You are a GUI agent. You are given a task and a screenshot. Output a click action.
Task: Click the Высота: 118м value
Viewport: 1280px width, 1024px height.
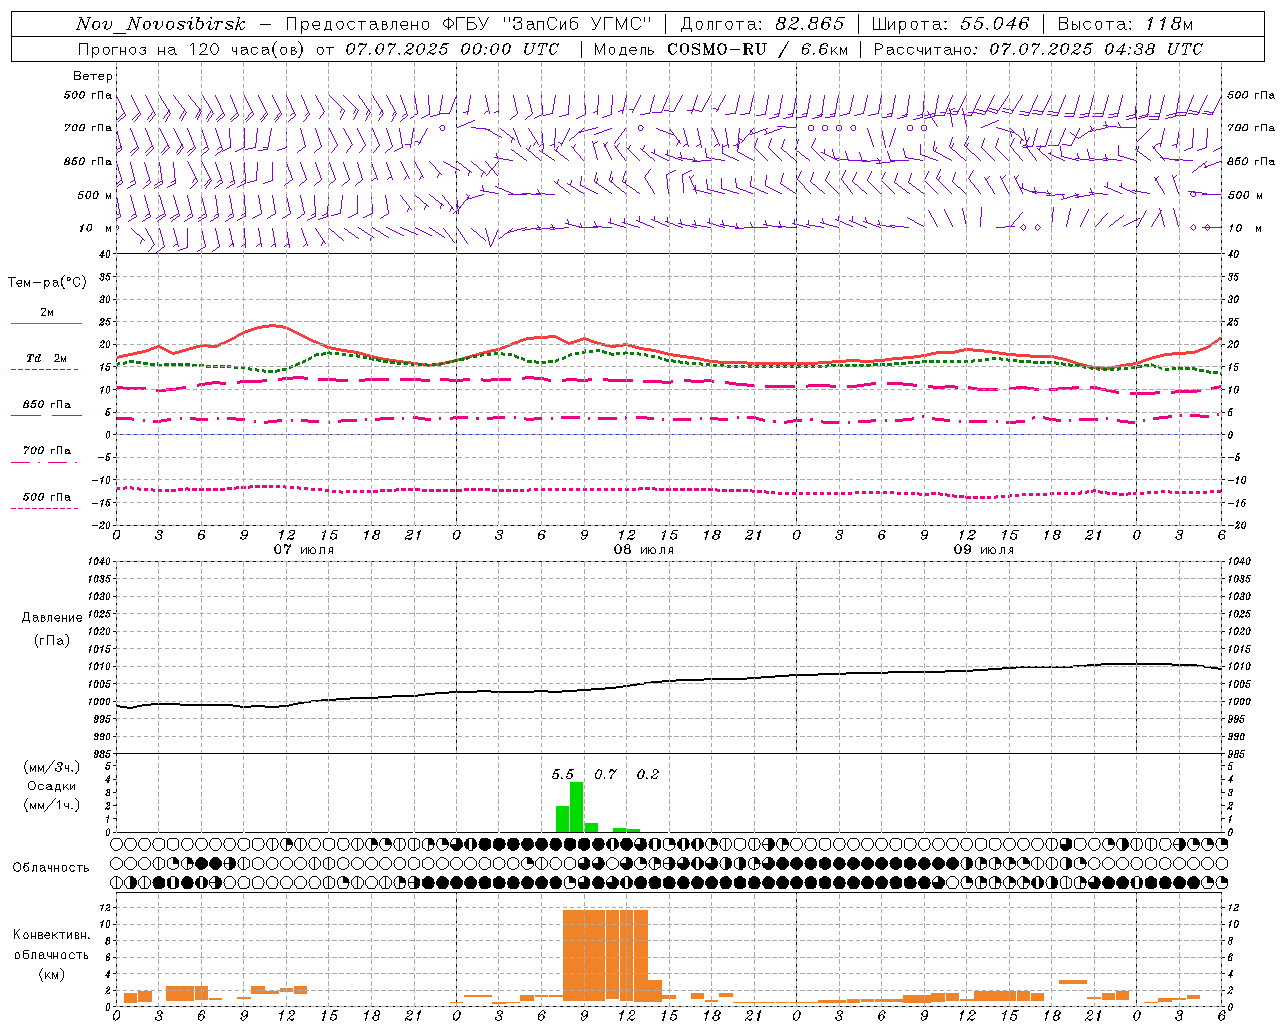(1125, 24)
